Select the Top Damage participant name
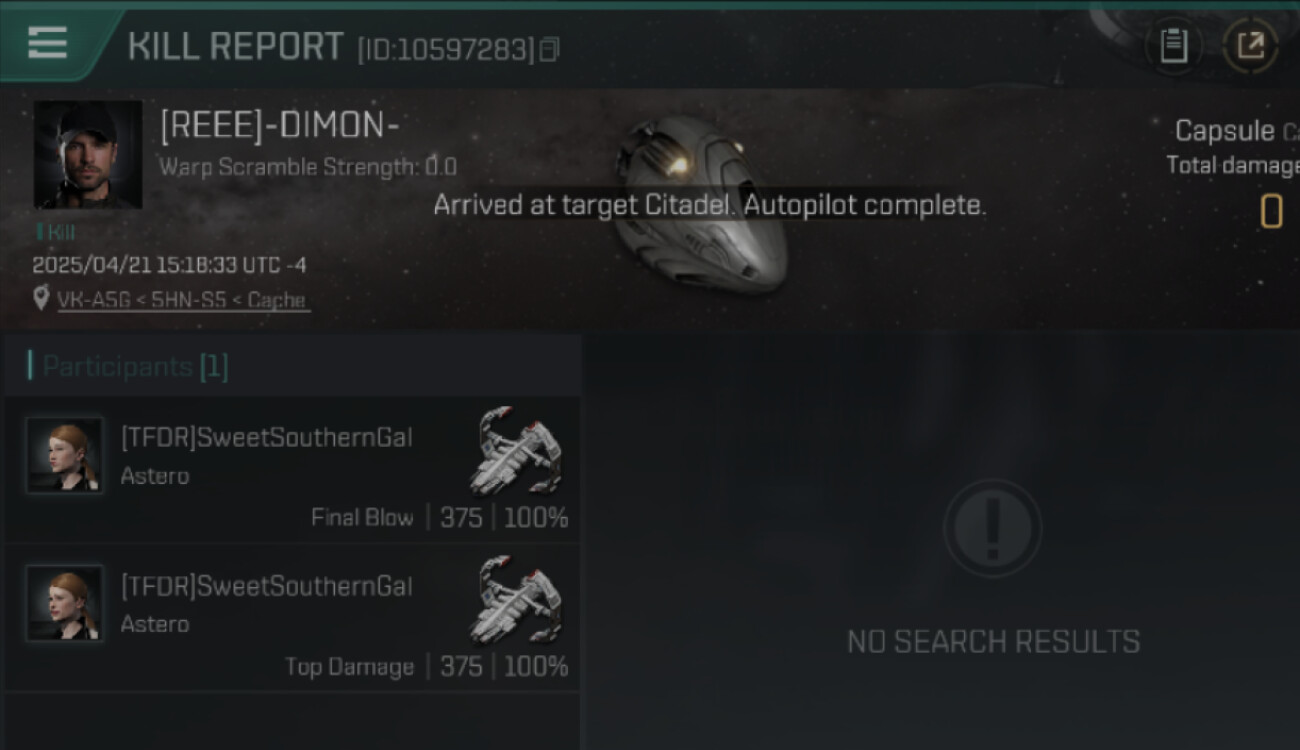Image resolution: width=1300 pixels, height=750 pixels. 266,586
